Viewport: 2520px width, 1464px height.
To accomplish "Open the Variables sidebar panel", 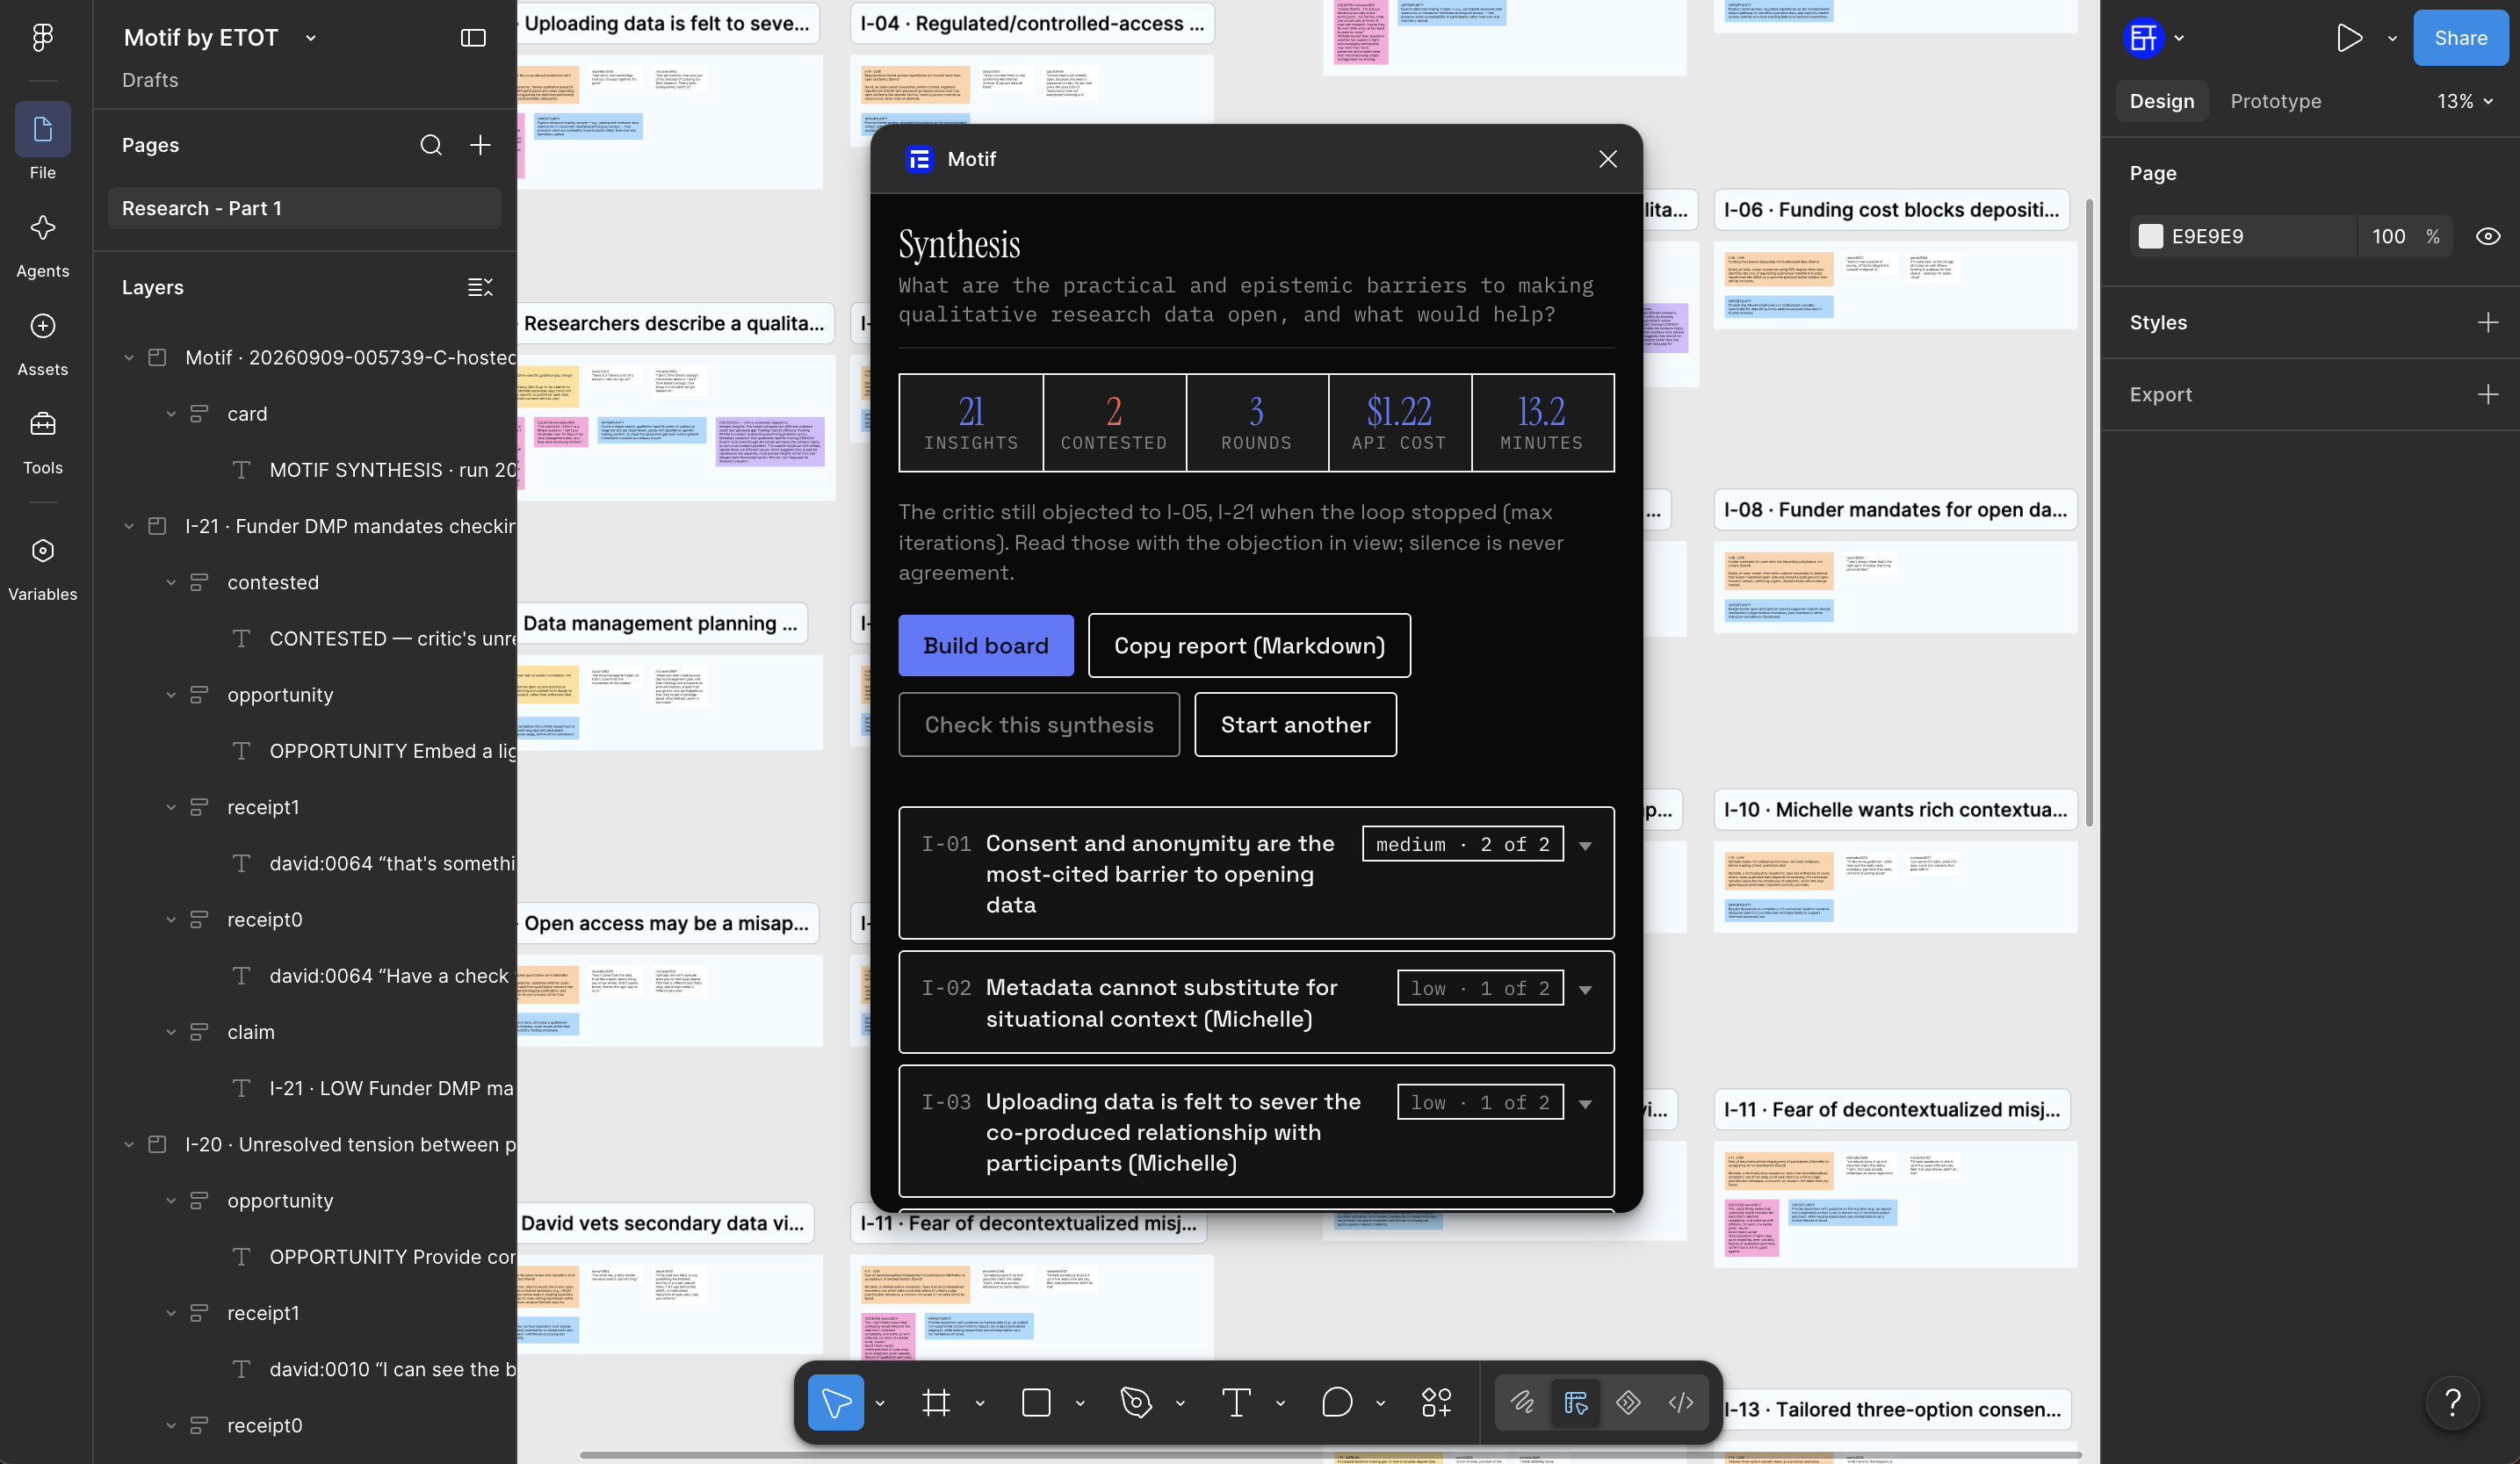I will click(x=42, y=568).
